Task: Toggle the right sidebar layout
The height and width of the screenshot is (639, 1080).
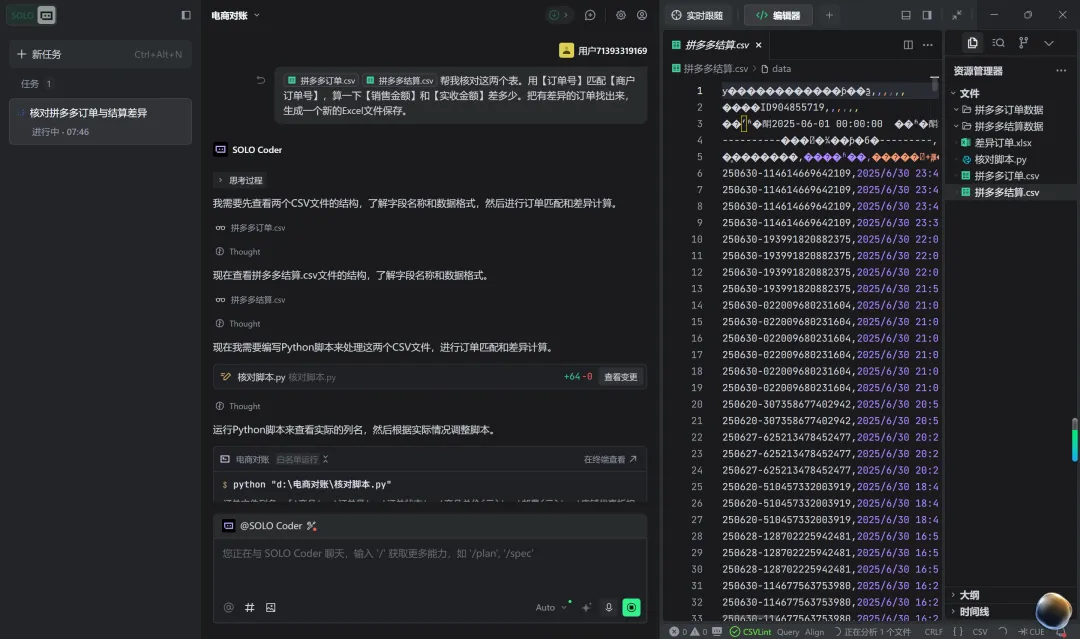Action: 927,15
